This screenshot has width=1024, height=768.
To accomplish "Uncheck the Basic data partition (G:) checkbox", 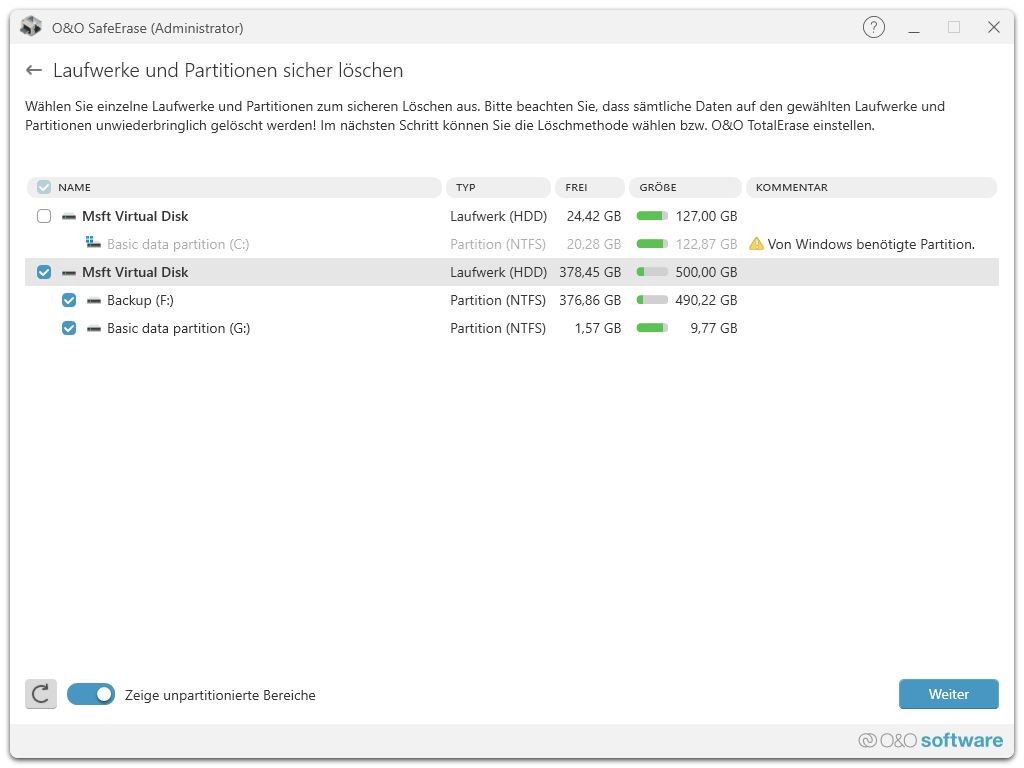I will [69, 328].
